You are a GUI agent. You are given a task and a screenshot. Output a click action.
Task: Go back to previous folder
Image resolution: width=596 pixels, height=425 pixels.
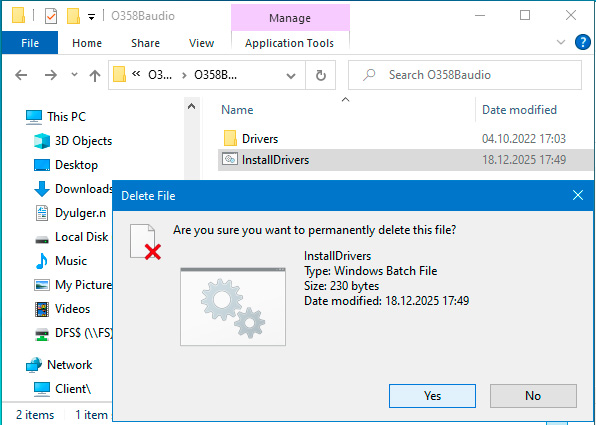tap(21, 75)
